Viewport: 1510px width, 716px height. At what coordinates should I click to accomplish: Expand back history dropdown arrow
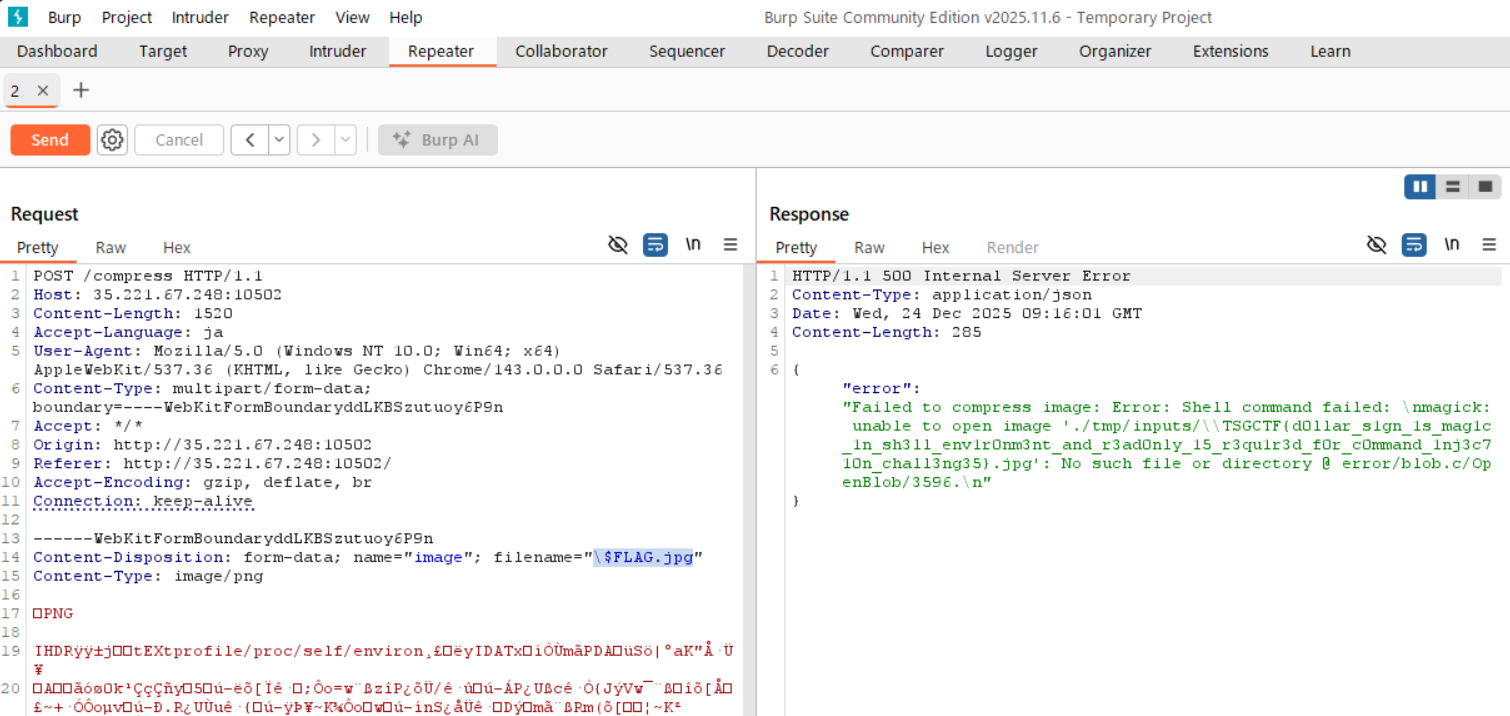280,140
